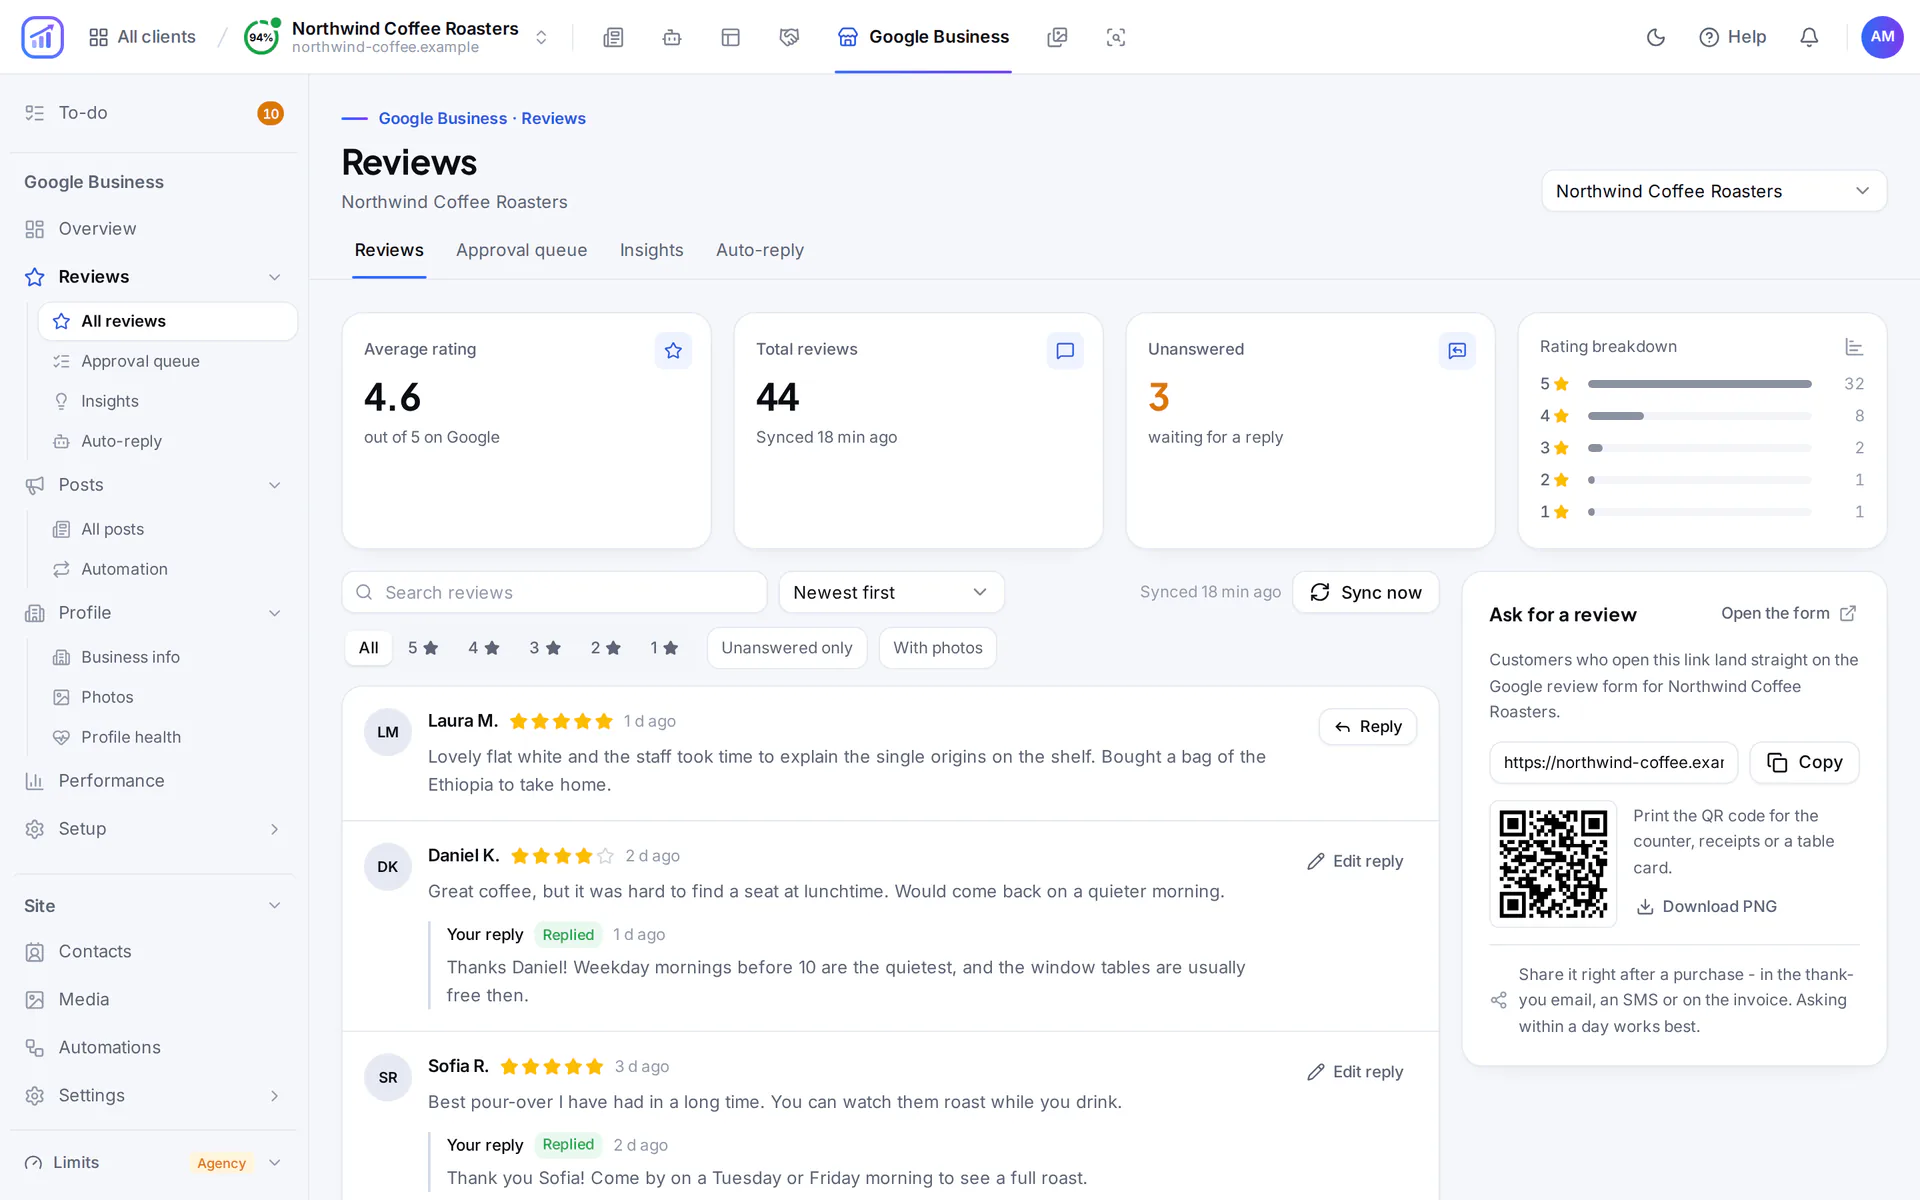Open the AM user avatar menu
The width and height of the screenshot is (1920, 1200).
coord(1882,37)
